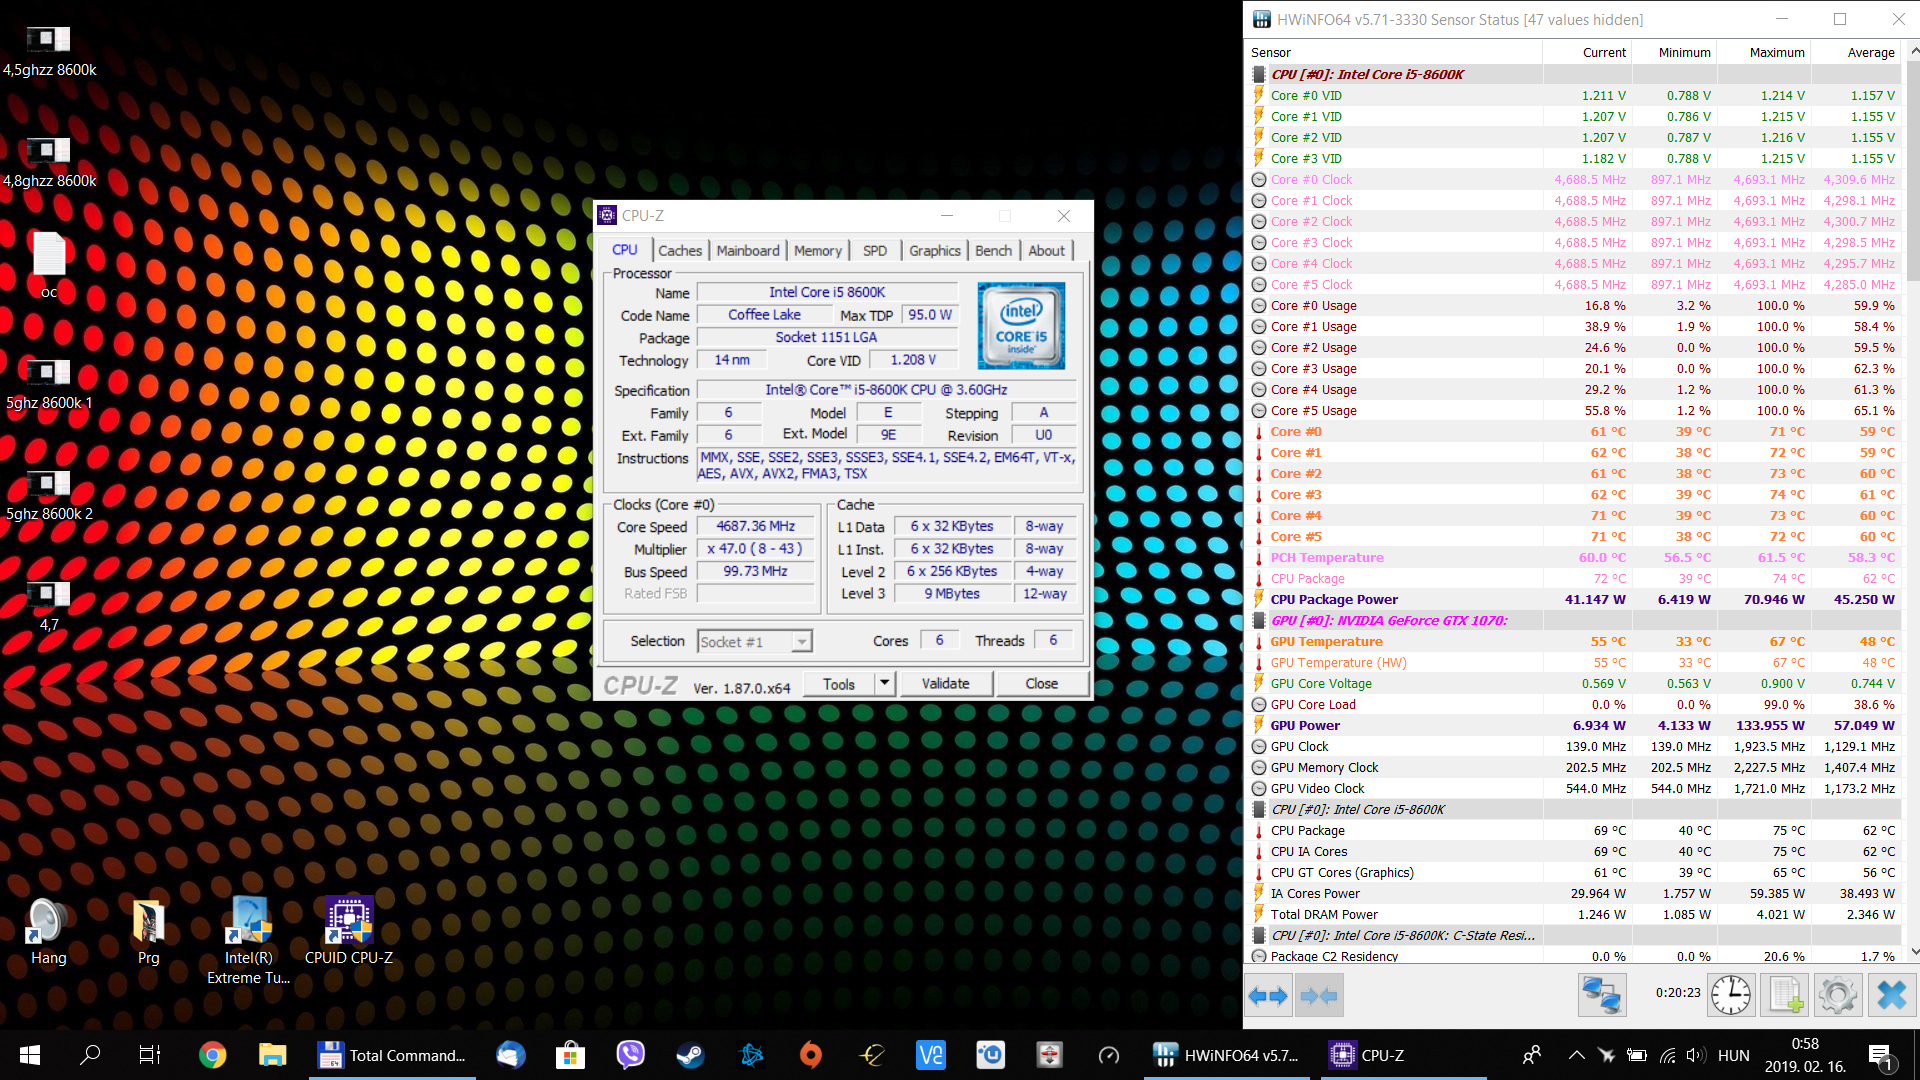Click the Average column header in HWiNFO

(x=1856, y=53)
